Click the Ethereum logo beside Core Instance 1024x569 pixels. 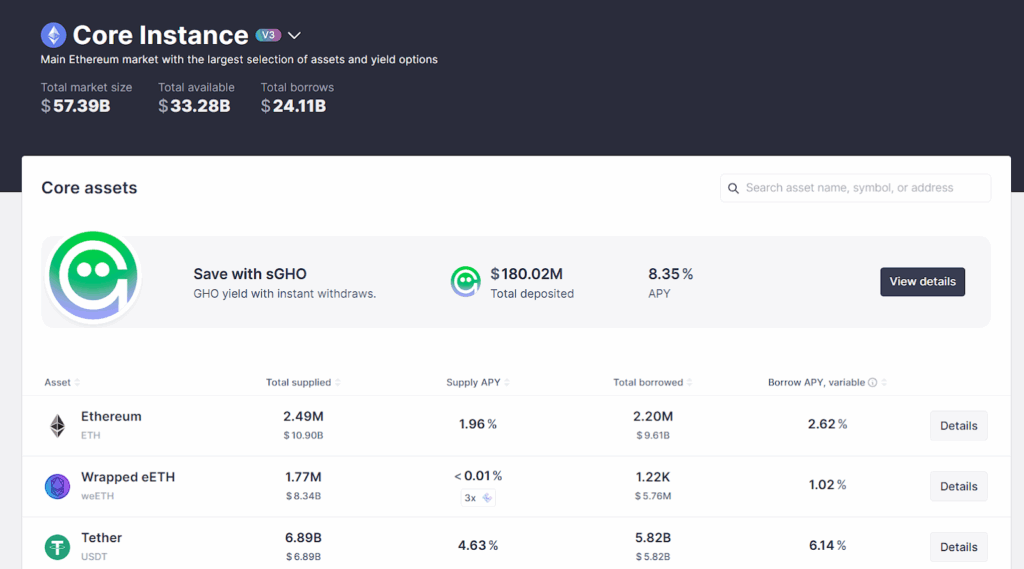pyautogui.click(x=53, y=36)
